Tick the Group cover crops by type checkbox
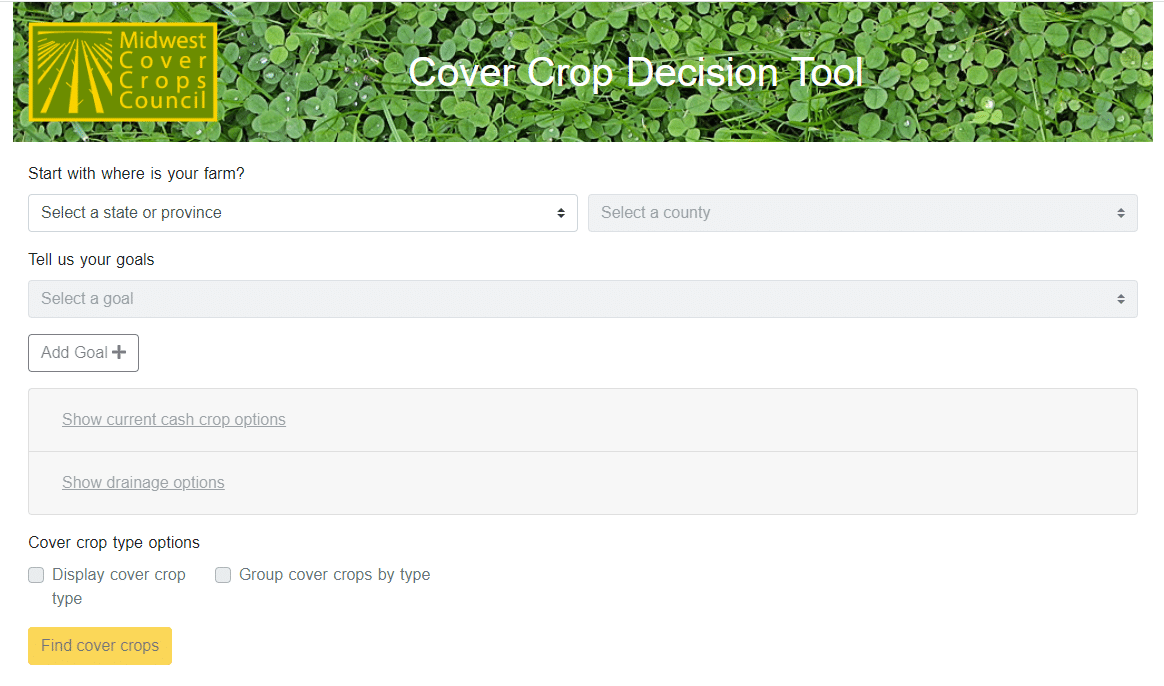Screen dimensions: 1164x686 click(223, 575)
